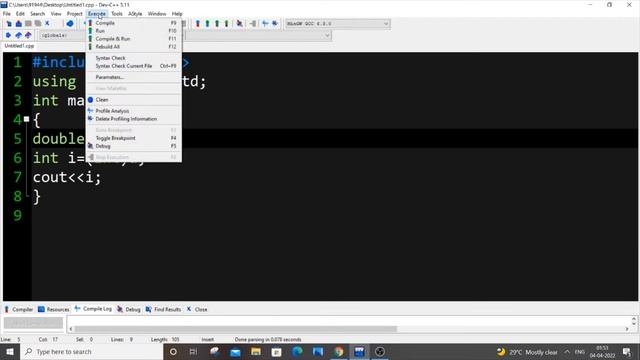640x360 pixels.
Task: Open the Search menu
Action: [37, 13]
